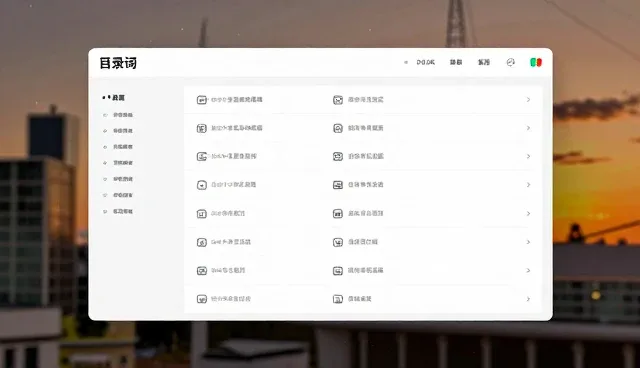Click the right-column icon in the second list row
This screenshot has height=368, width=640.
[338, 129]
